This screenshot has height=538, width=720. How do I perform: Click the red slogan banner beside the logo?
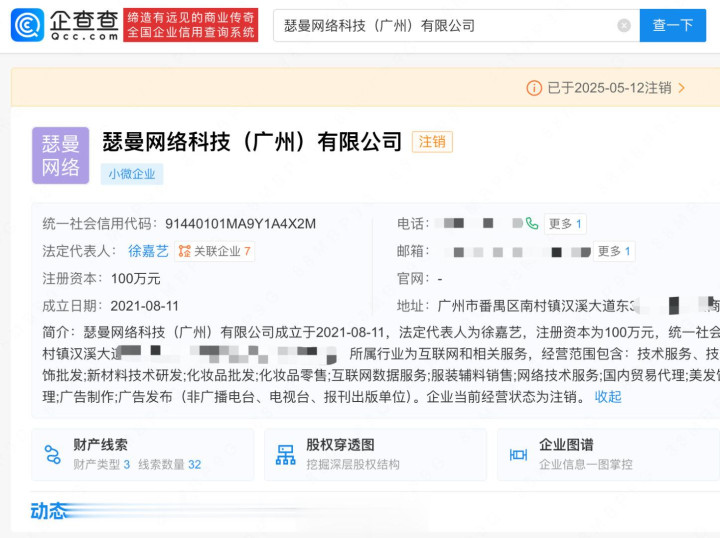[191, 25]
